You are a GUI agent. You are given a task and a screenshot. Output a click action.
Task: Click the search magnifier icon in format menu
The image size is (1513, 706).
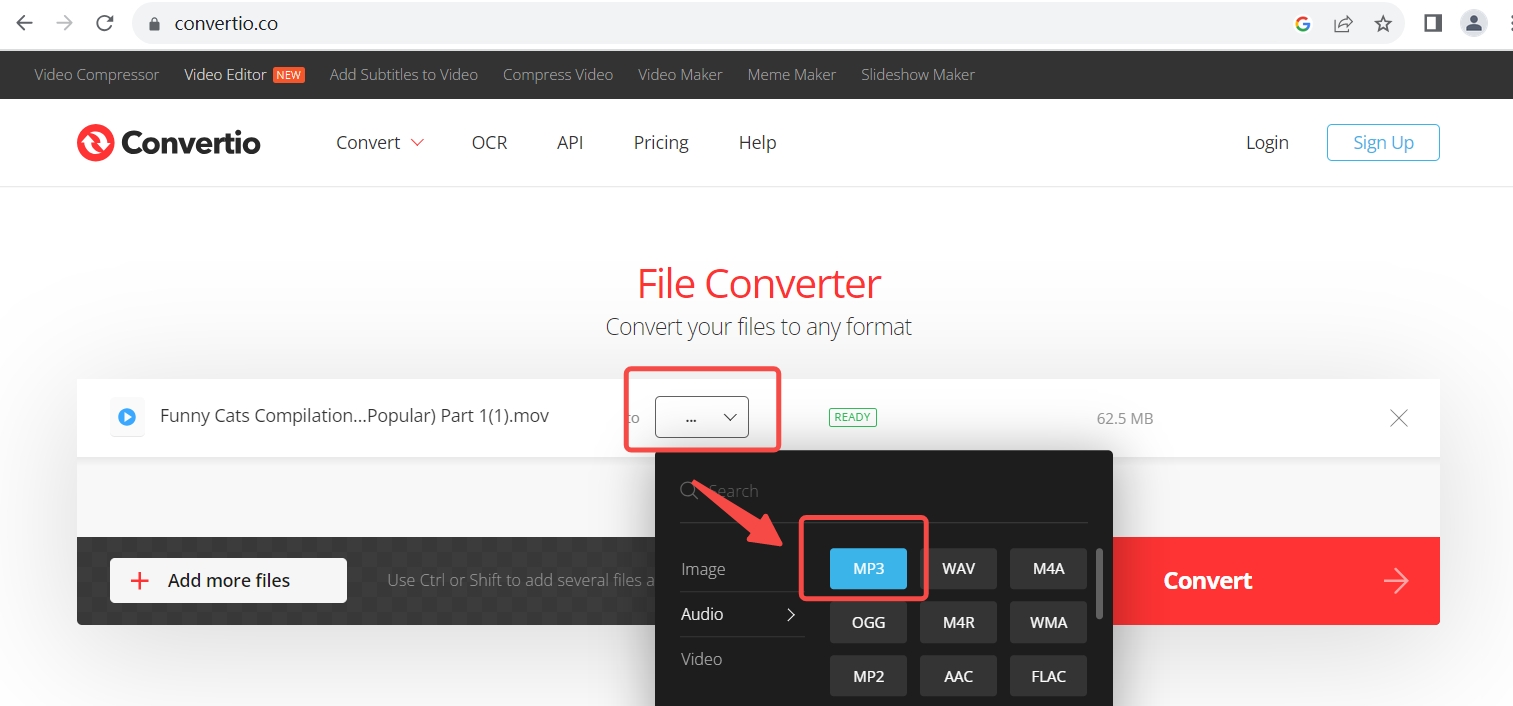(x=688, y=490)
